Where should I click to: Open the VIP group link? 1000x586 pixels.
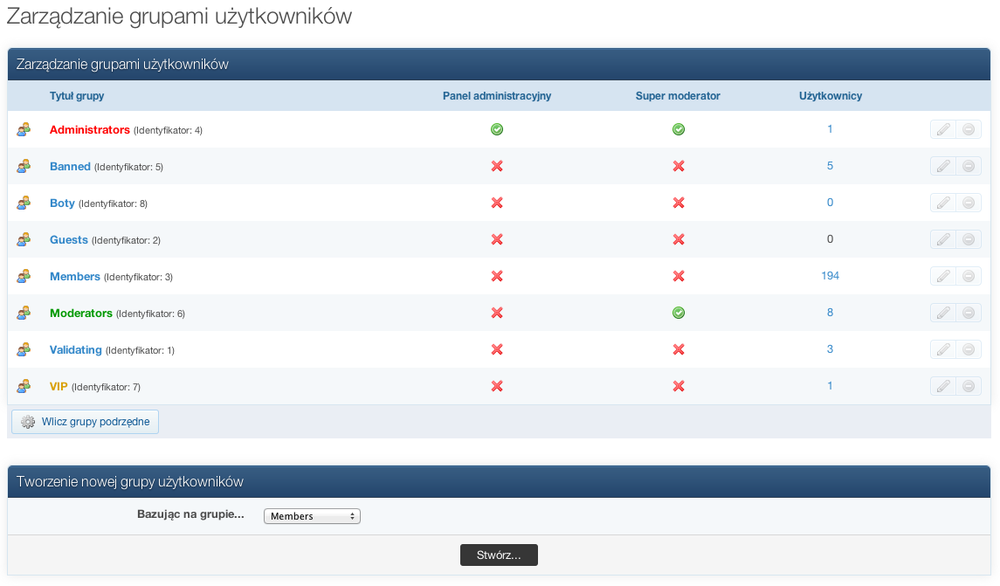tap(59, 386)
